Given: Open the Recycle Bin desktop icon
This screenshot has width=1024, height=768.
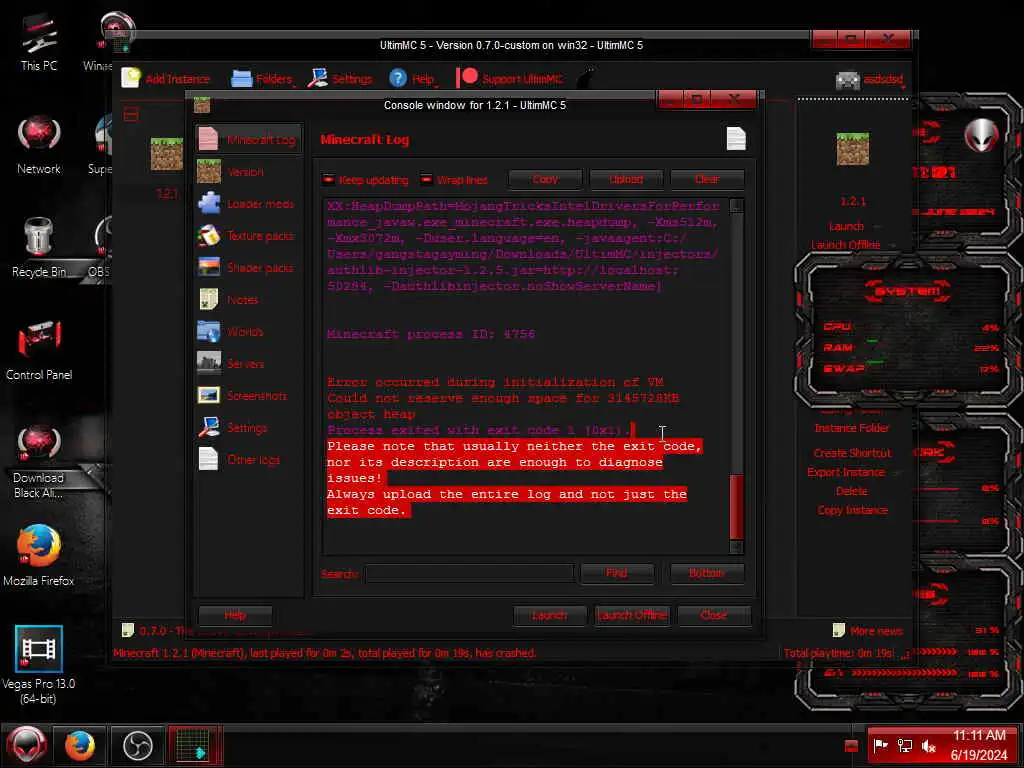Looking at the screenshot, I should (x=39, y=248).
